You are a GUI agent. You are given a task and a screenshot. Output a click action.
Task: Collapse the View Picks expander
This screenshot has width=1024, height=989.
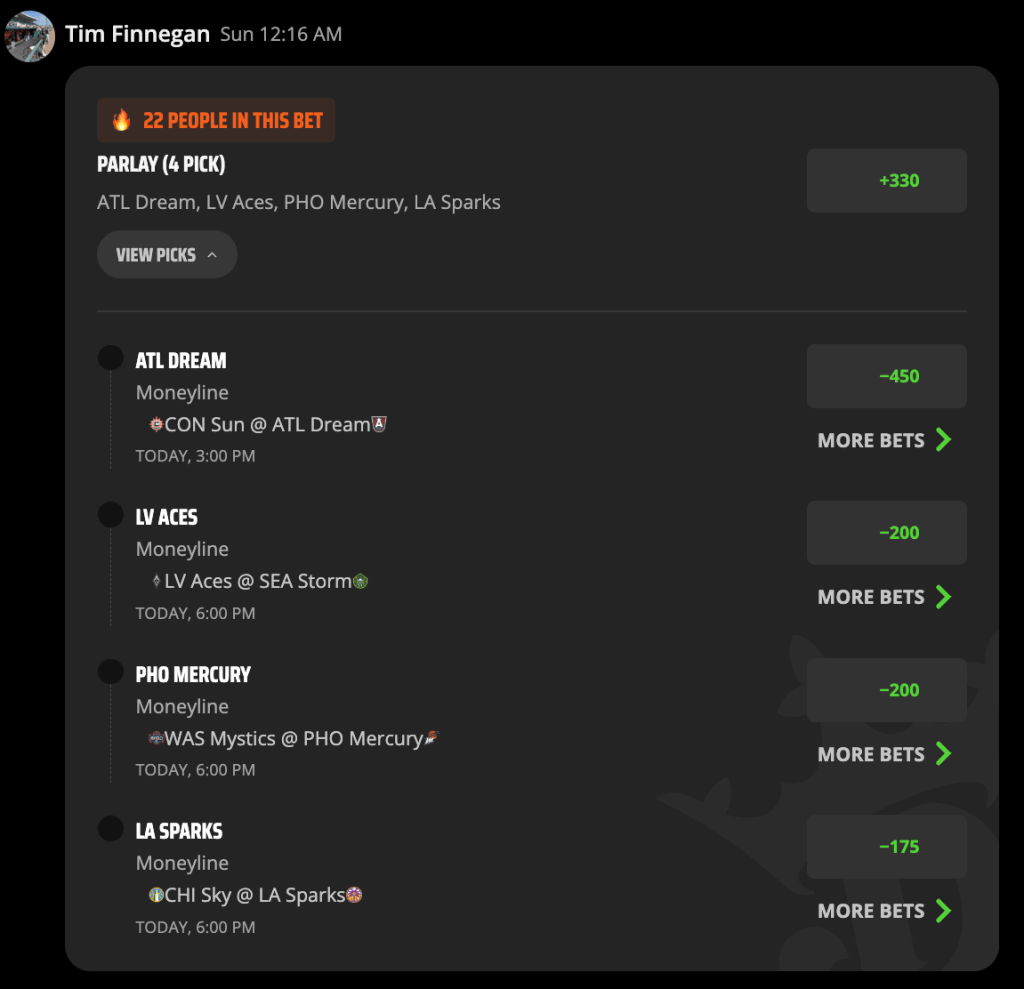(167, 255)
